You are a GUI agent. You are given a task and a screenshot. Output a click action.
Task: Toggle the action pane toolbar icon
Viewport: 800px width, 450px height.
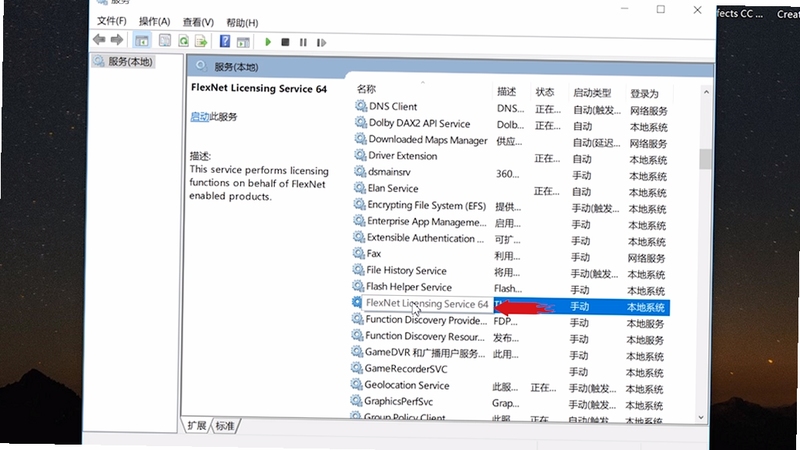click(x=243, y=42)
